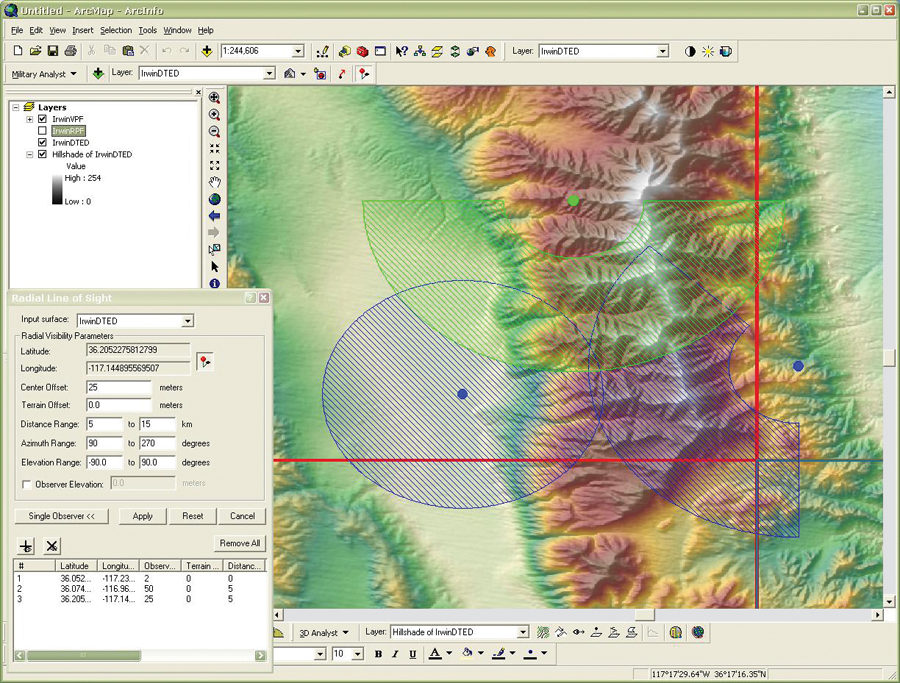
Task: Click the Save document icon
Action: [x=53, y=51]
